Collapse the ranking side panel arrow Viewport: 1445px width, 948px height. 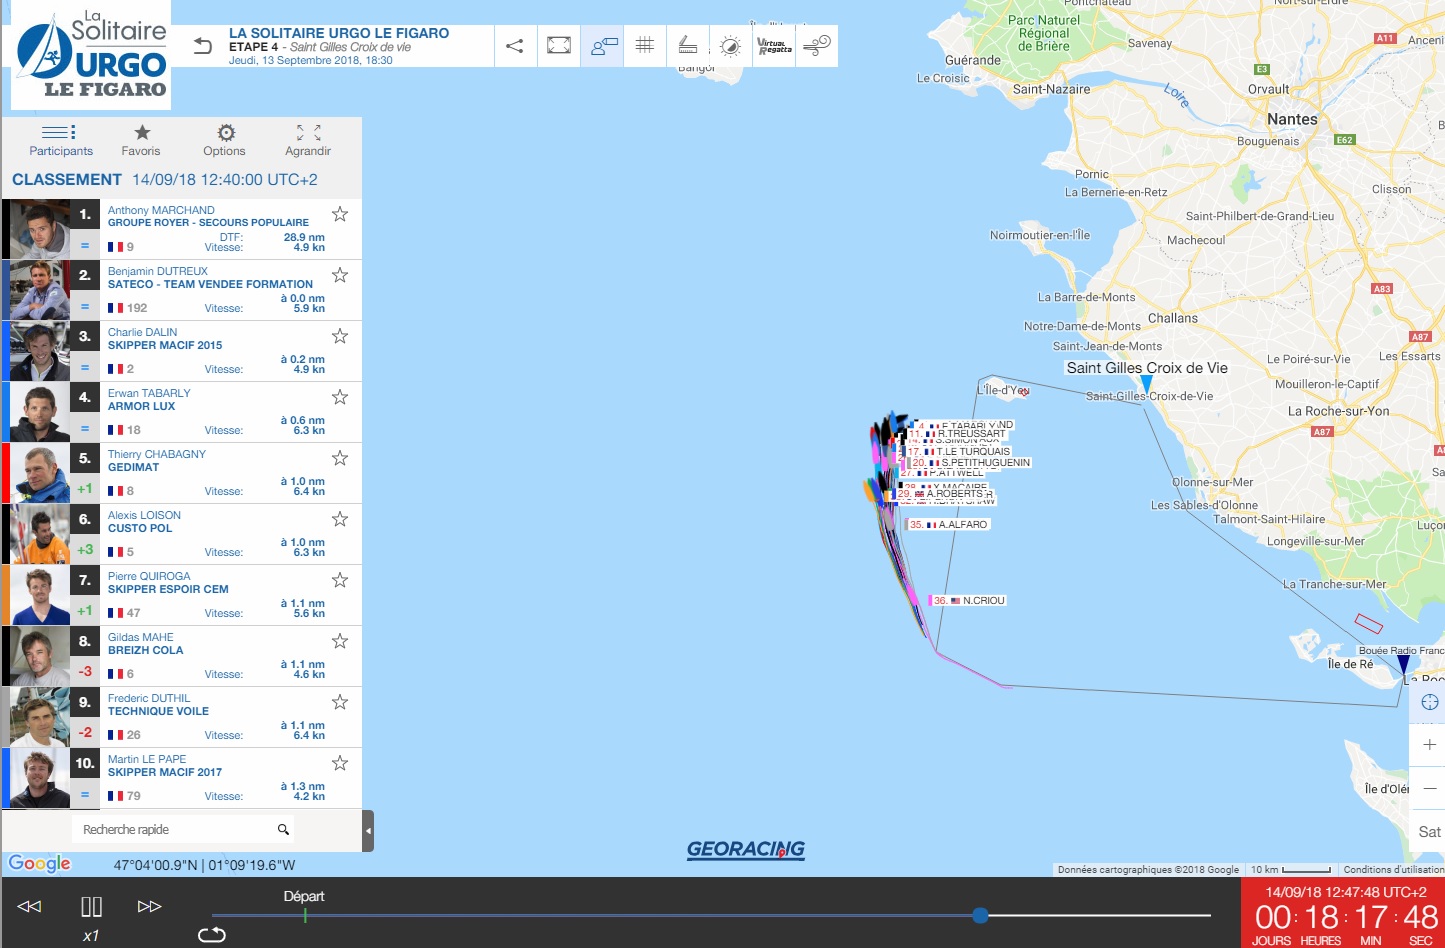[368, 831]
